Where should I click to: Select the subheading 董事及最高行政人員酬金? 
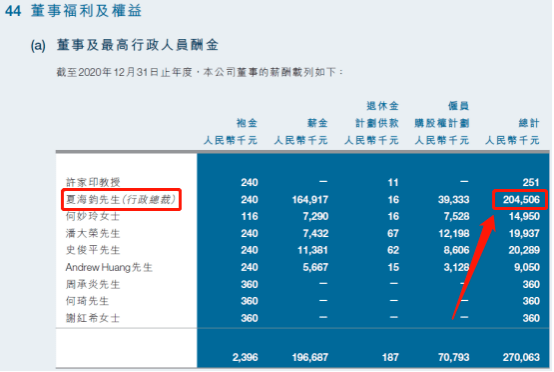click(x=137, y=45)
